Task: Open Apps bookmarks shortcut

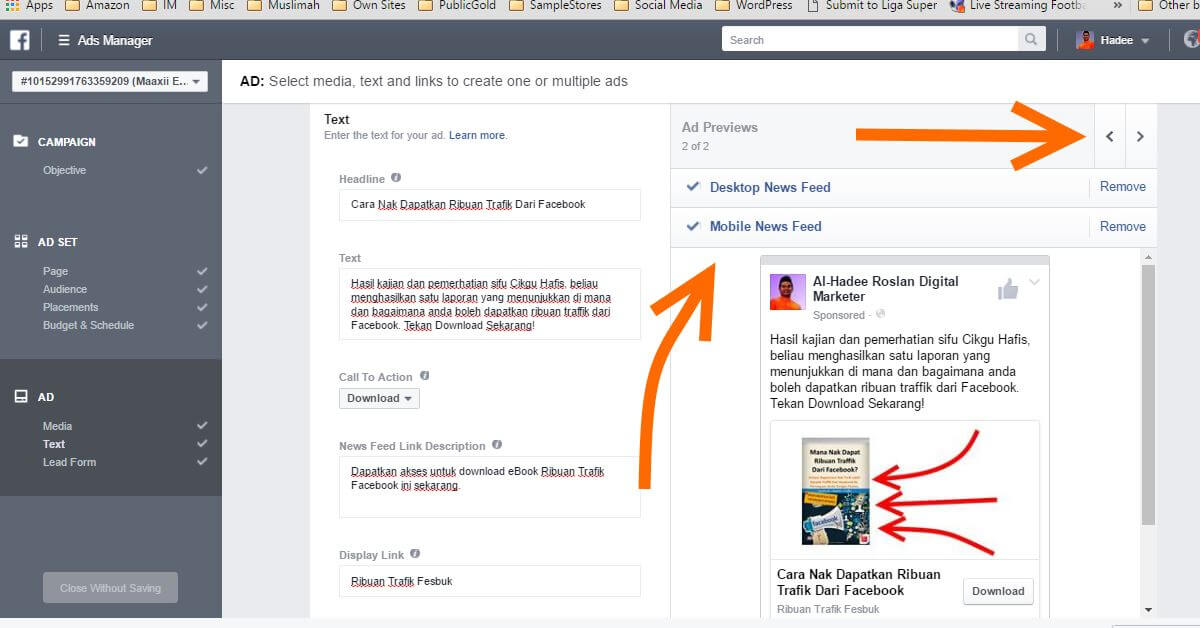Action: point(29,5)
